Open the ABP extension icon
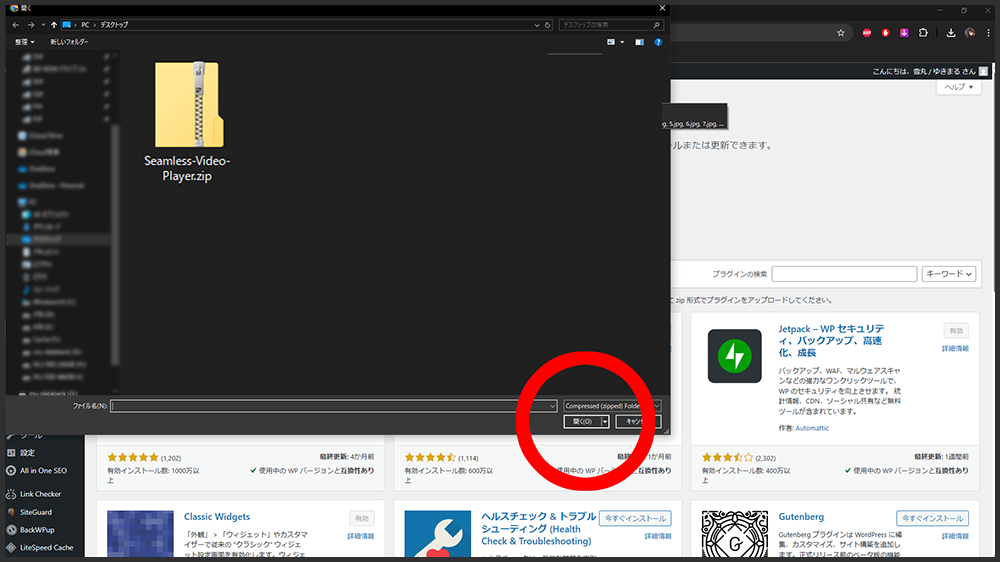The image size is (1000, 562). pyautogui.click(x=867, y=33)
